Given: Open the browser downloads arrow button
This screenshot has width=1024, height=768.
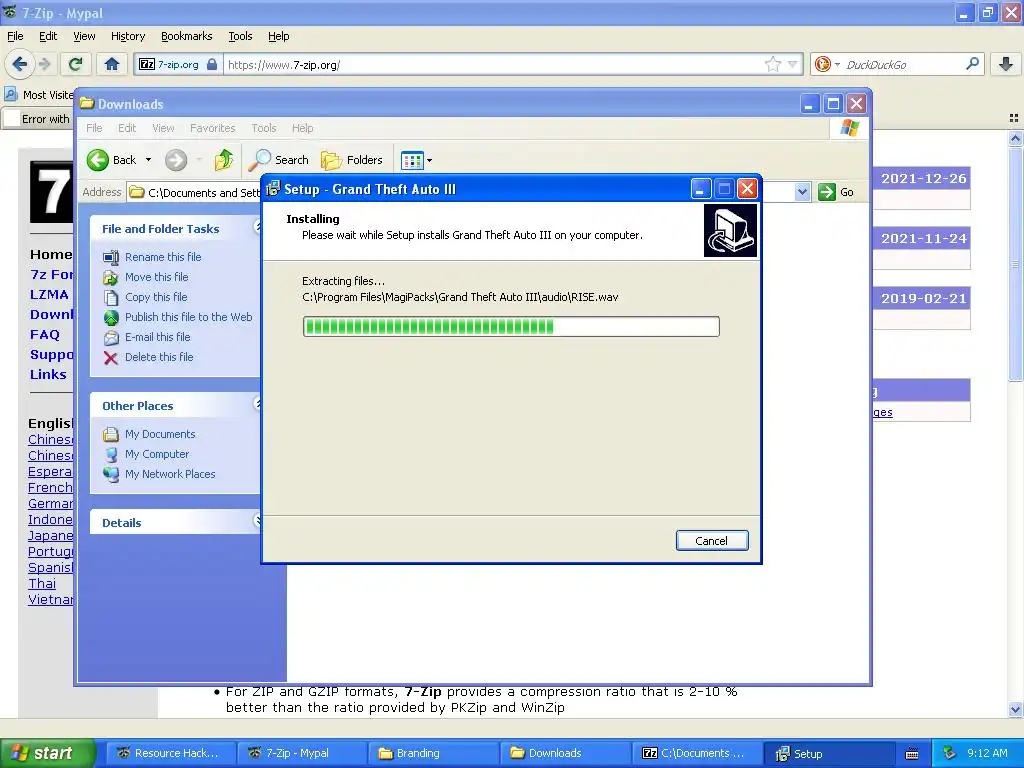Looking at the screenshot, I should coord(1006,64).
